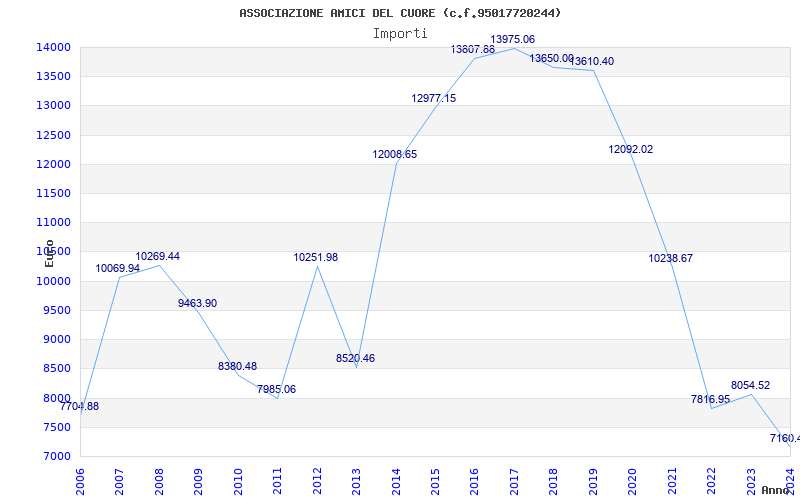Click the x-axis year 2012
The width and height of the screenshot is (800, 500).
[x=317, y=482]
